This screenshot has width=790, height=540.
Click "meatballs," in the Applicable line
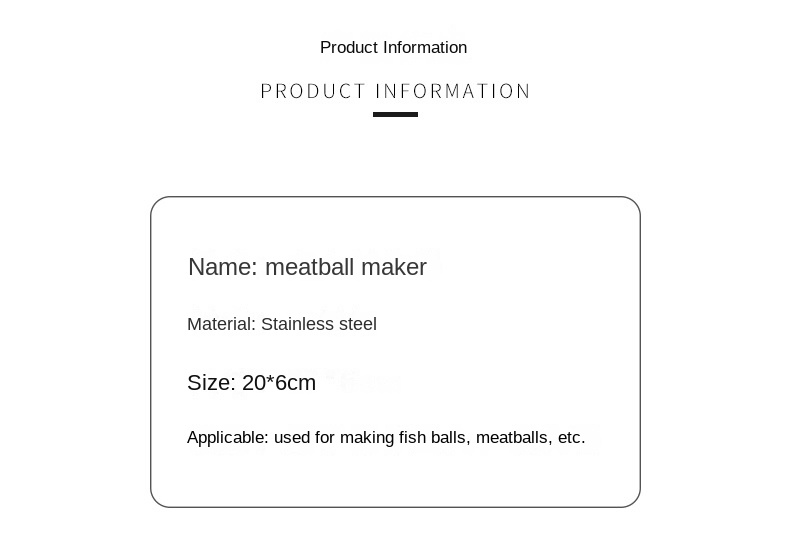tap(513, 438)
